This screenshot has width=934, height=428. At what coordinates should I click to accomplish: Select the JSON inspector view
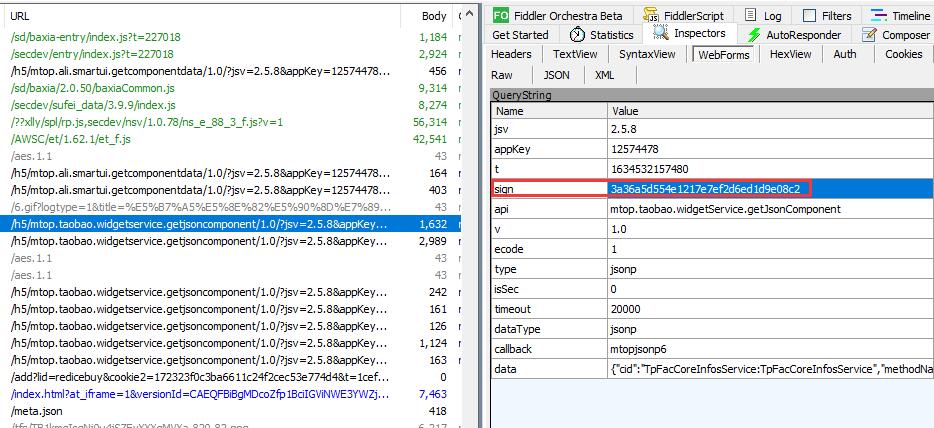click(x=556, y=75)
